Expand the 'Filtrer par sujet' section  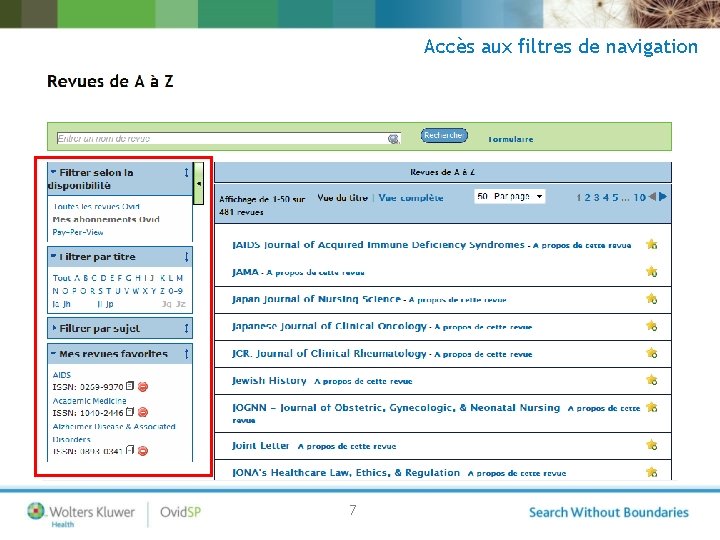pyautogui.click(x=54, y=328)
